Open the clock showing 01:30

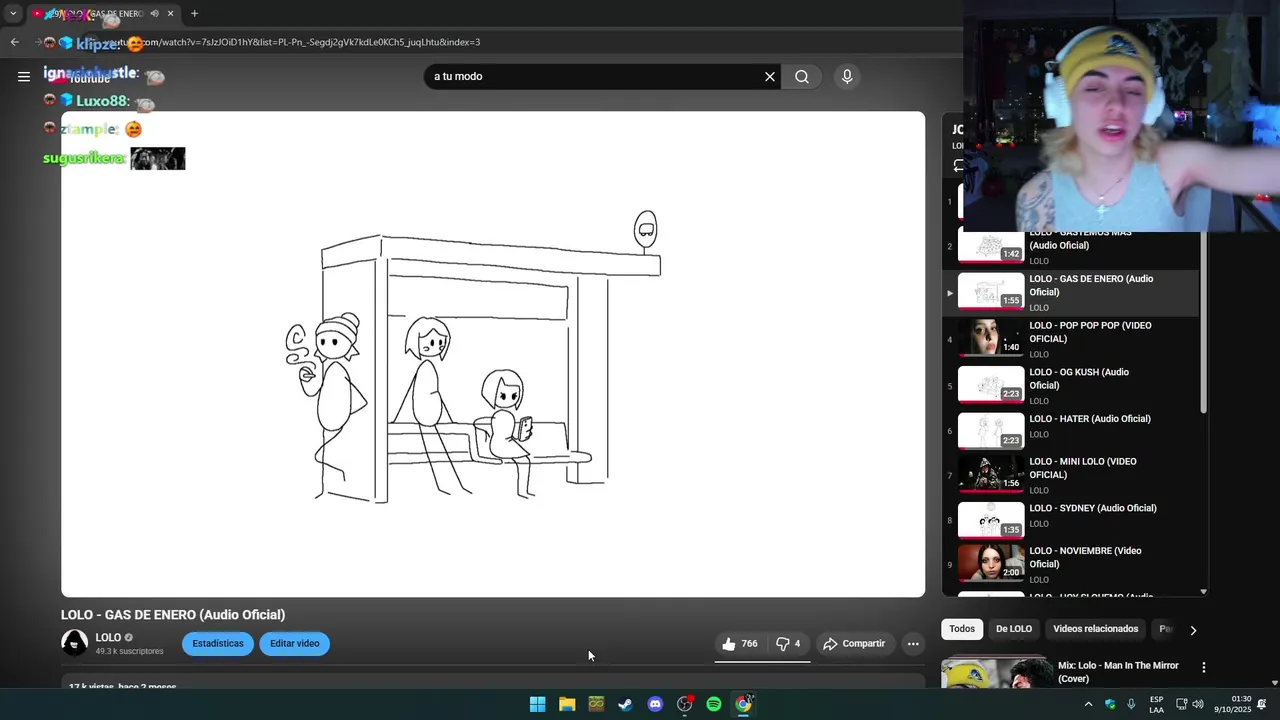coord(1232,704)
